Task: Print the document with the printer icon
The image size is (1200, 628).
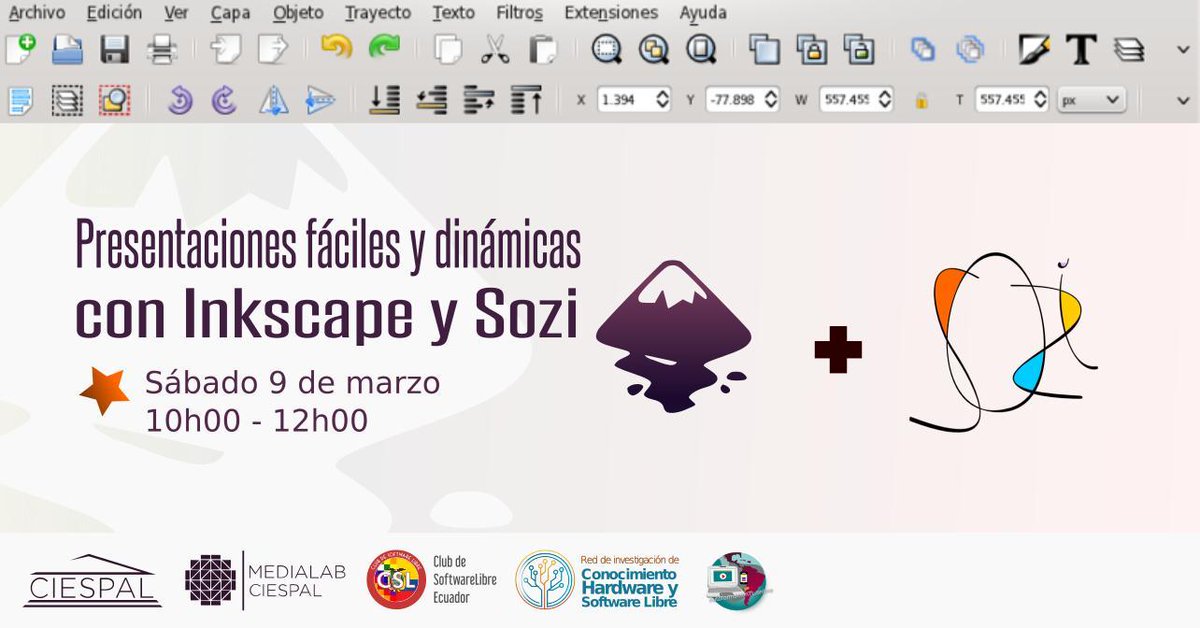Action: coord(162,49)
